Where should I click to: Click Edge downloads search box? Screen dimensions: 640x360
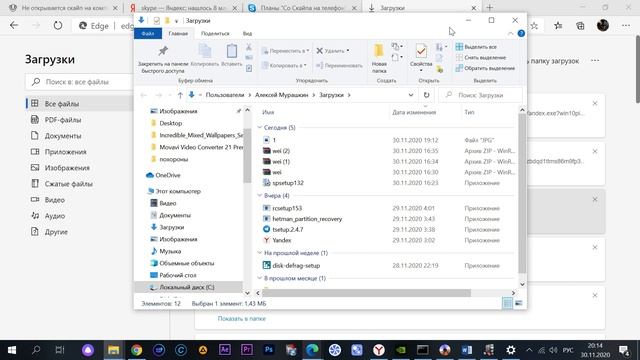click(80, 82)
